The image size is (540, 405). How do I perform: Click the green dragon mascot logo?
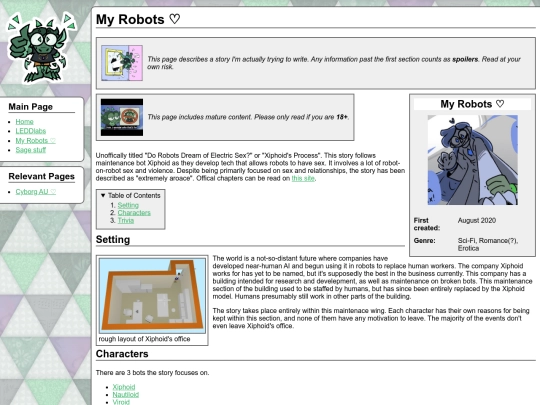click(41, 47)
